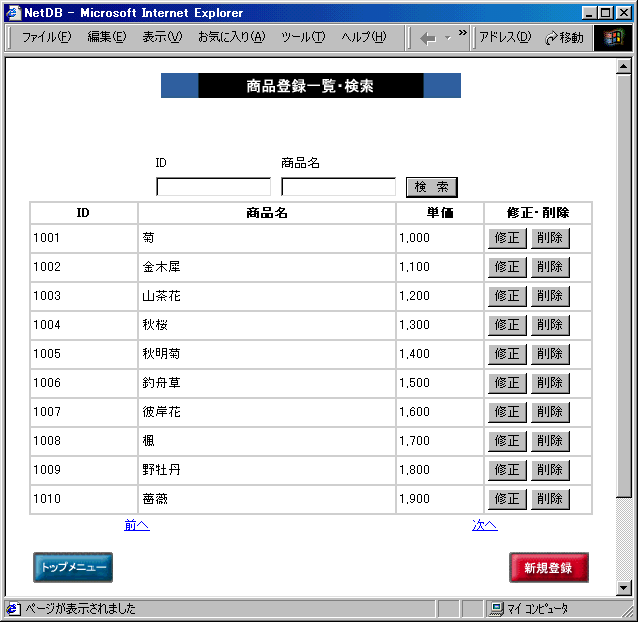Click 修正 for product 1002 金木犀
The width and height of the screenshot is (638, 622).
pyautogui.click(x=507, y=267)
